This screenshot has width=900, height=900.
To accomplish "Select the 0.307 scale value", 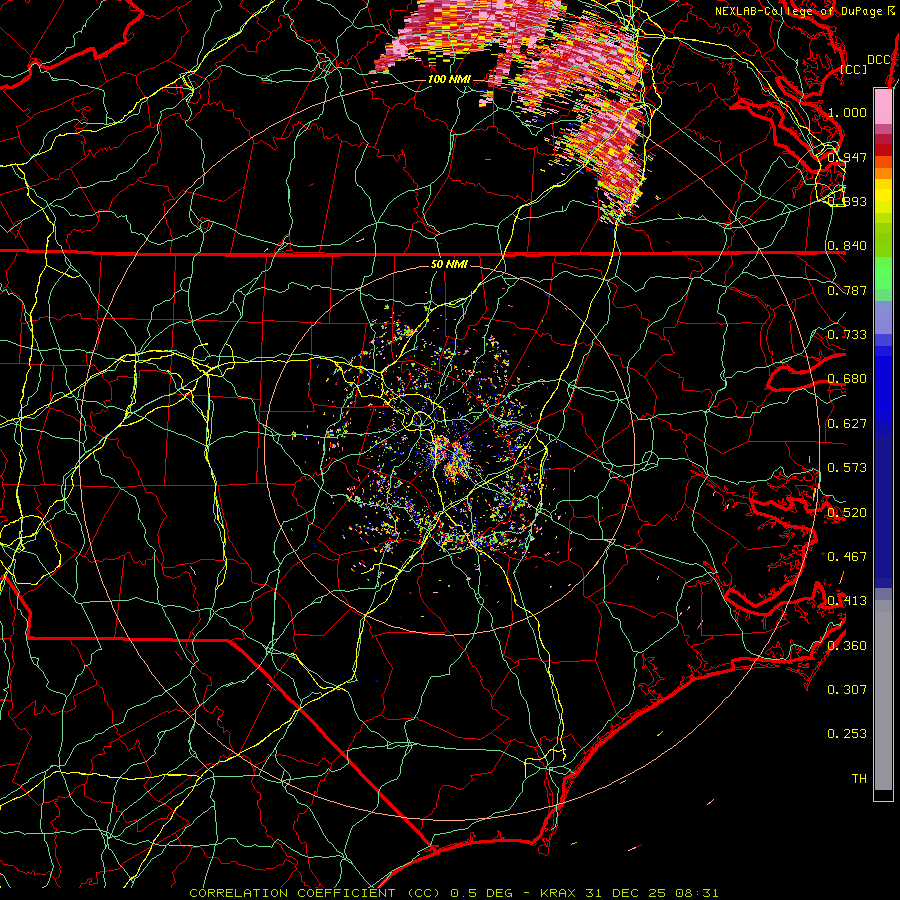I will (847, 690).
